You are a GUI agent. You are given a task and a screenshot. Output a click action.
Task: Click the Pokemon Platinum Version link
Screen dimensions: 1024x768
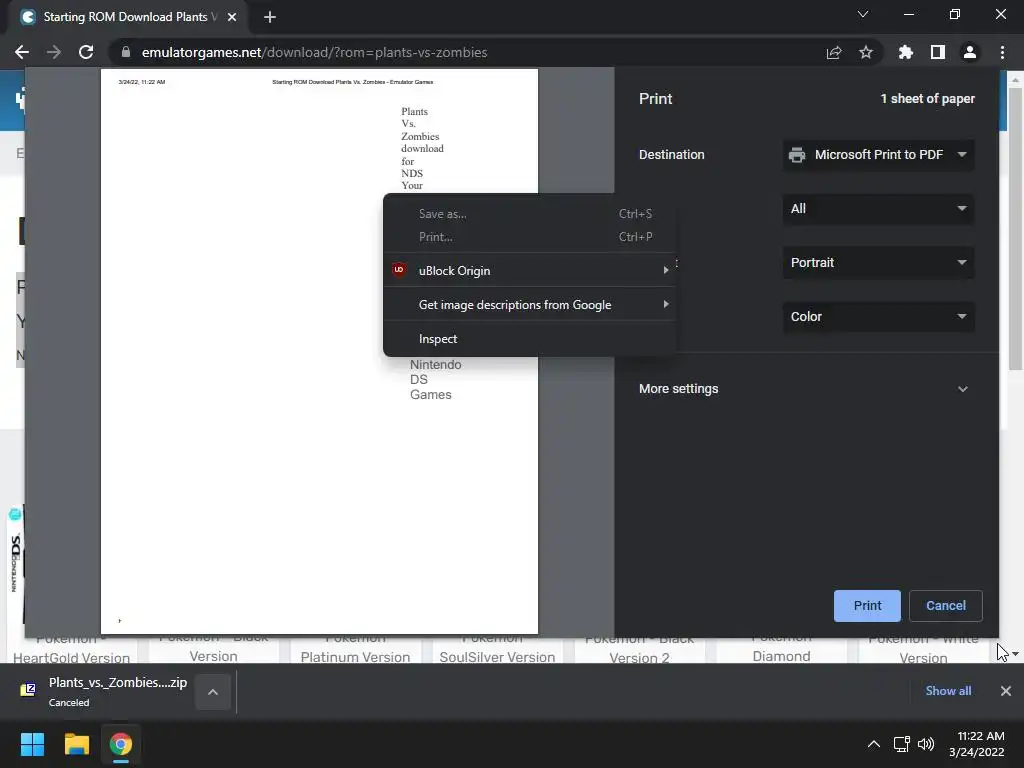click(x=355, y=648)
